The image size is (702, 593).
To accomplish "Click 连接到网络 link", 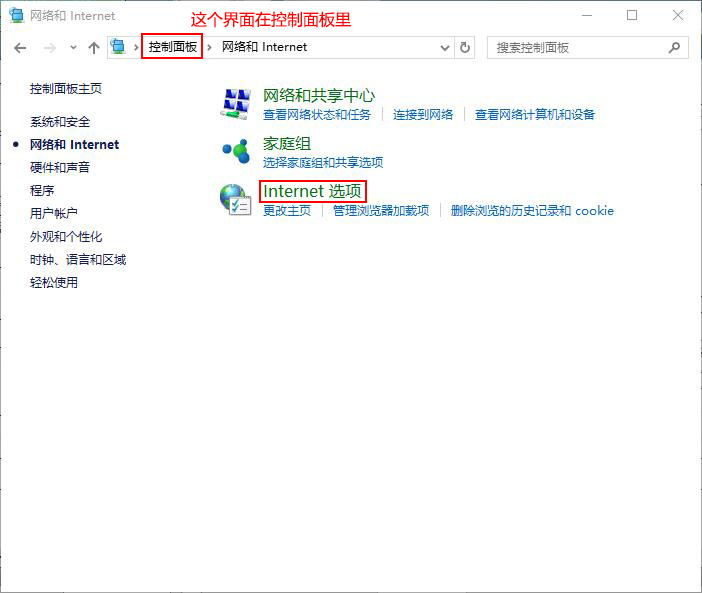I will pos(423,115).
